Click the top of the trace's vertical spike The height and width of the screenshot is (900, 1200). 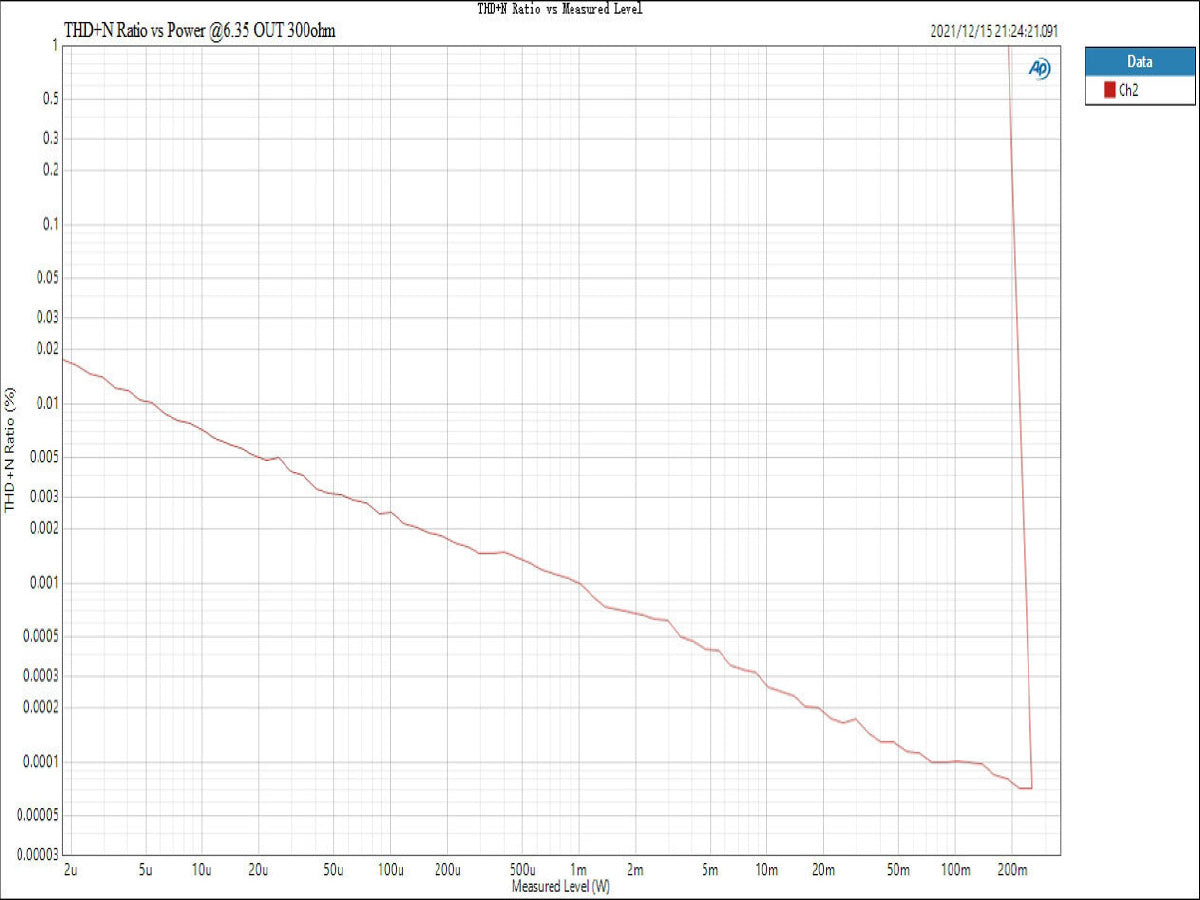[1010, 47]
